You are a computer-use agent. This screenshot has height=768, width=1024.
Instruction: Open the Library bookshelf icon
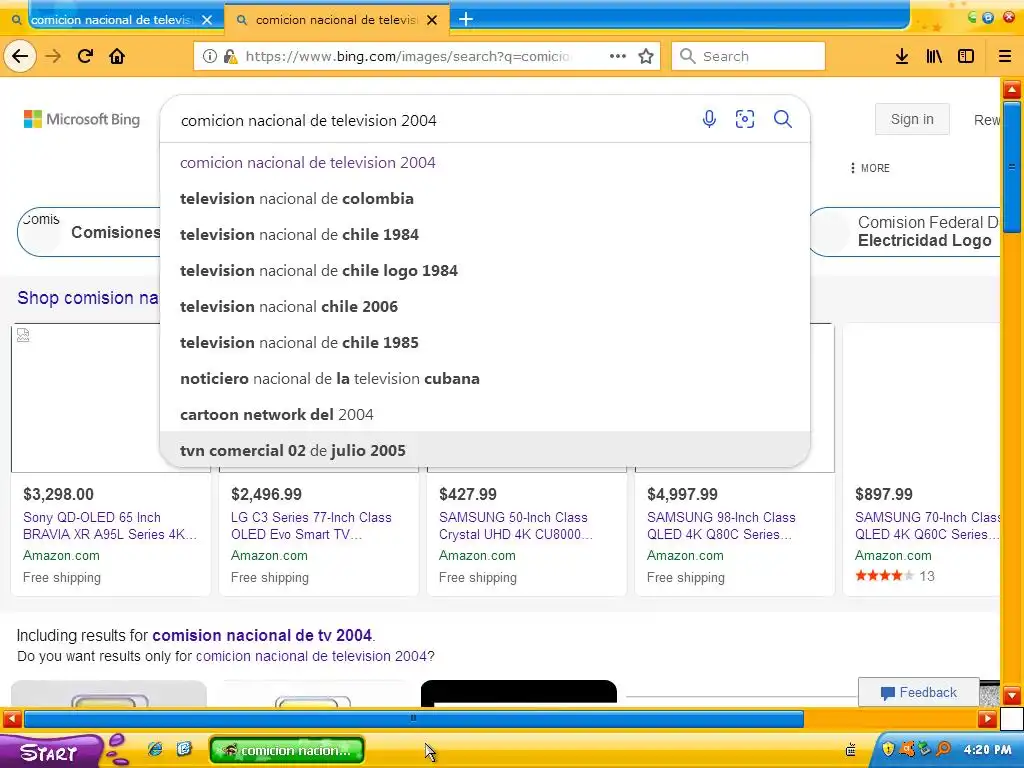pyautogui.click(x=934, y=56)
